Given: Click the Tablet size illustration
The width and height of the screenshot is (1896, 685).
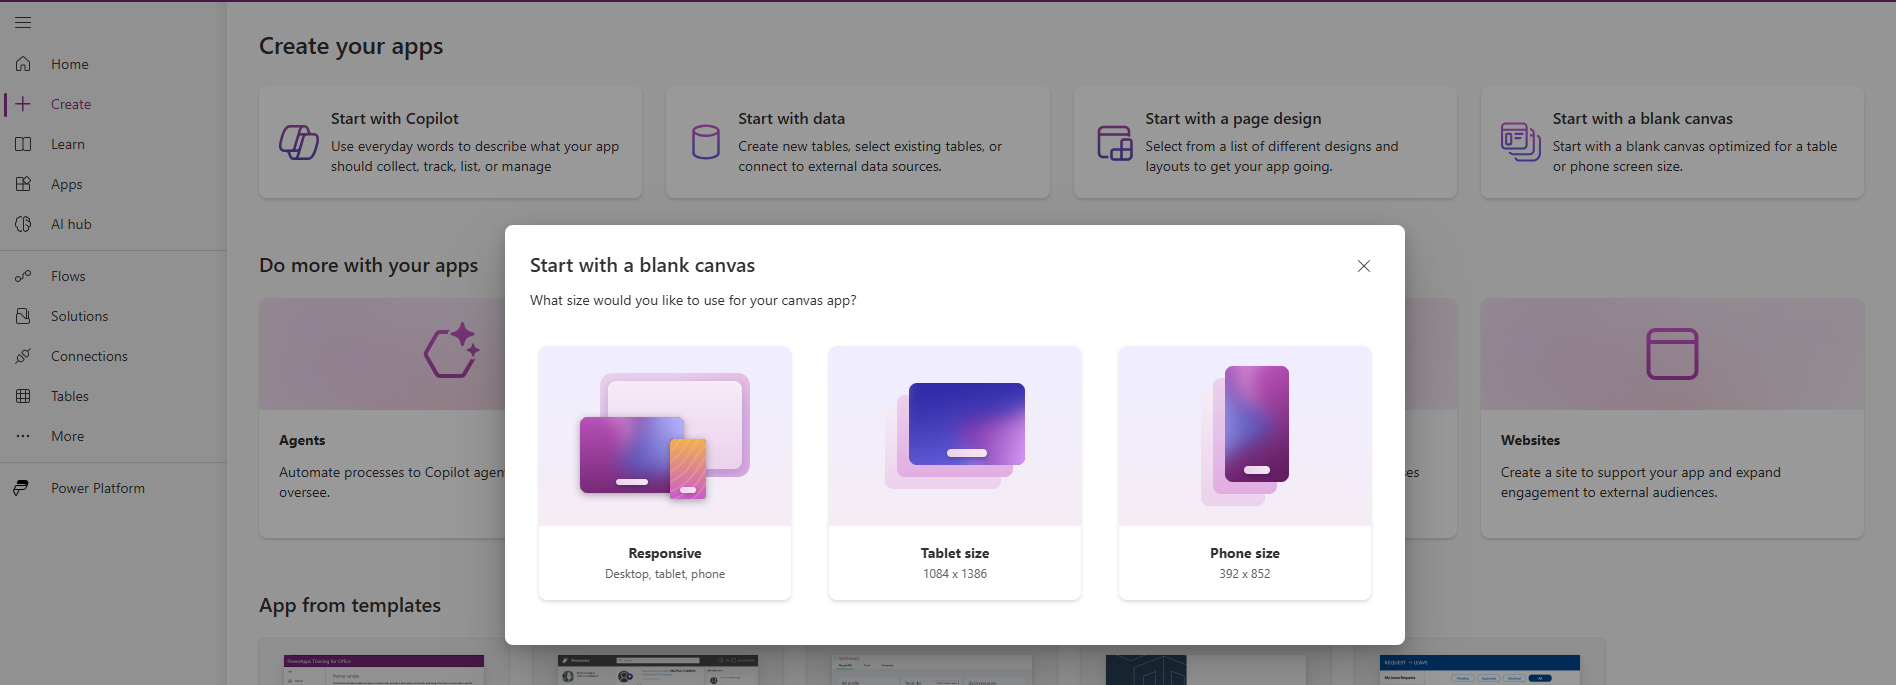Looking at the screenshot, I should [955, 436].
